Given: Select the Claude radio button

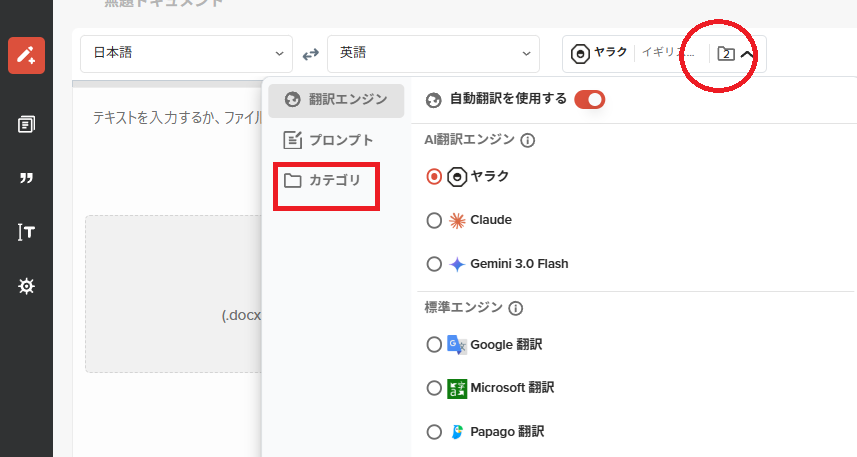Looking at the screenshot, I should click(434, 220).
